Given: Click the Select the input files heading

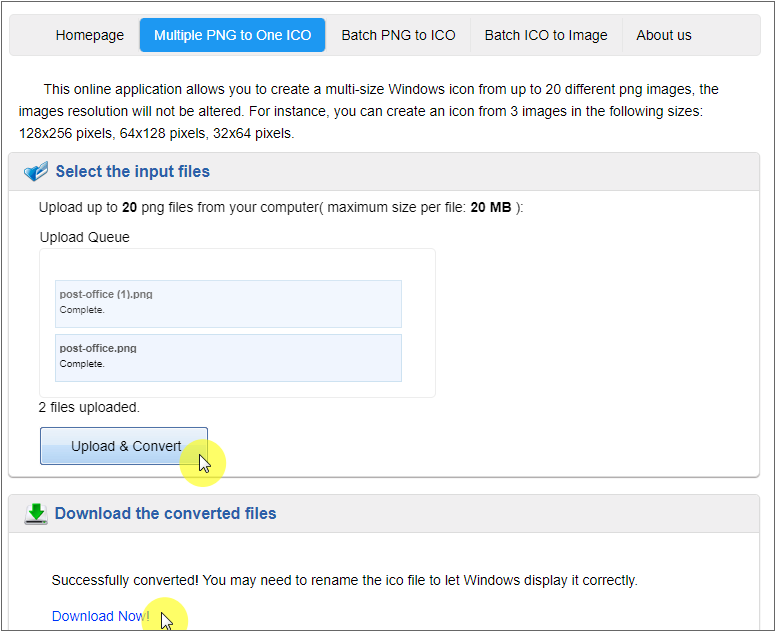Looking at the screenshot, I should [x=133, y=172].
